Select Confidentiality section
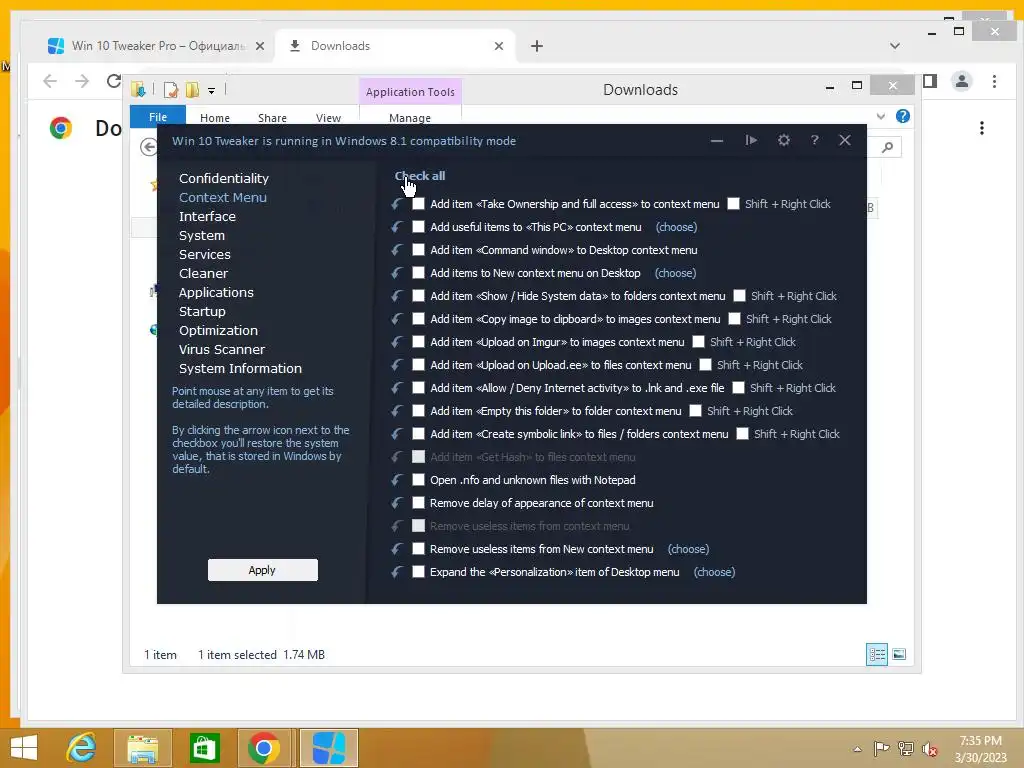1024x768 pixels. [224, 178]
